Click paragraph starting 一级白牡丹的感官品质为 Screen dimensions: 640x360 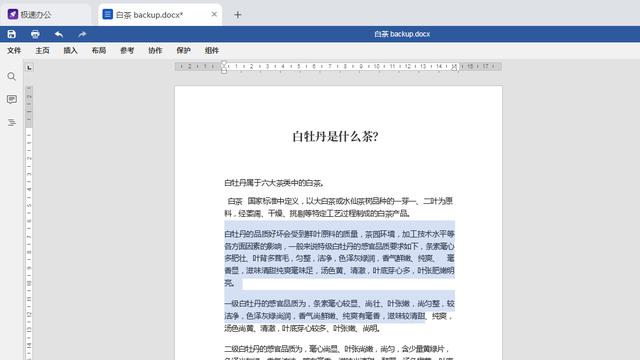point(339,316)
